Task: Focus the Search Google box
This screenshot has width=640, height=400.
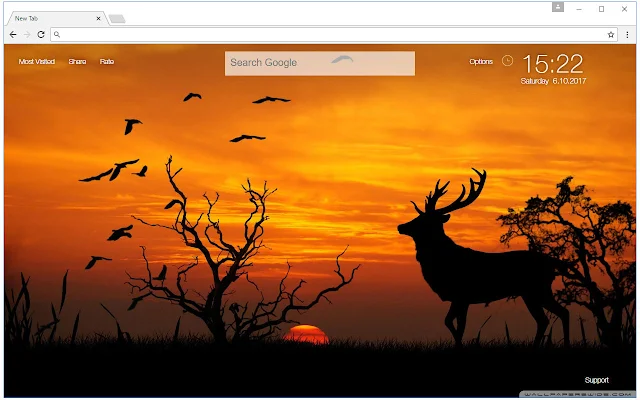Action: click(320, 63)
